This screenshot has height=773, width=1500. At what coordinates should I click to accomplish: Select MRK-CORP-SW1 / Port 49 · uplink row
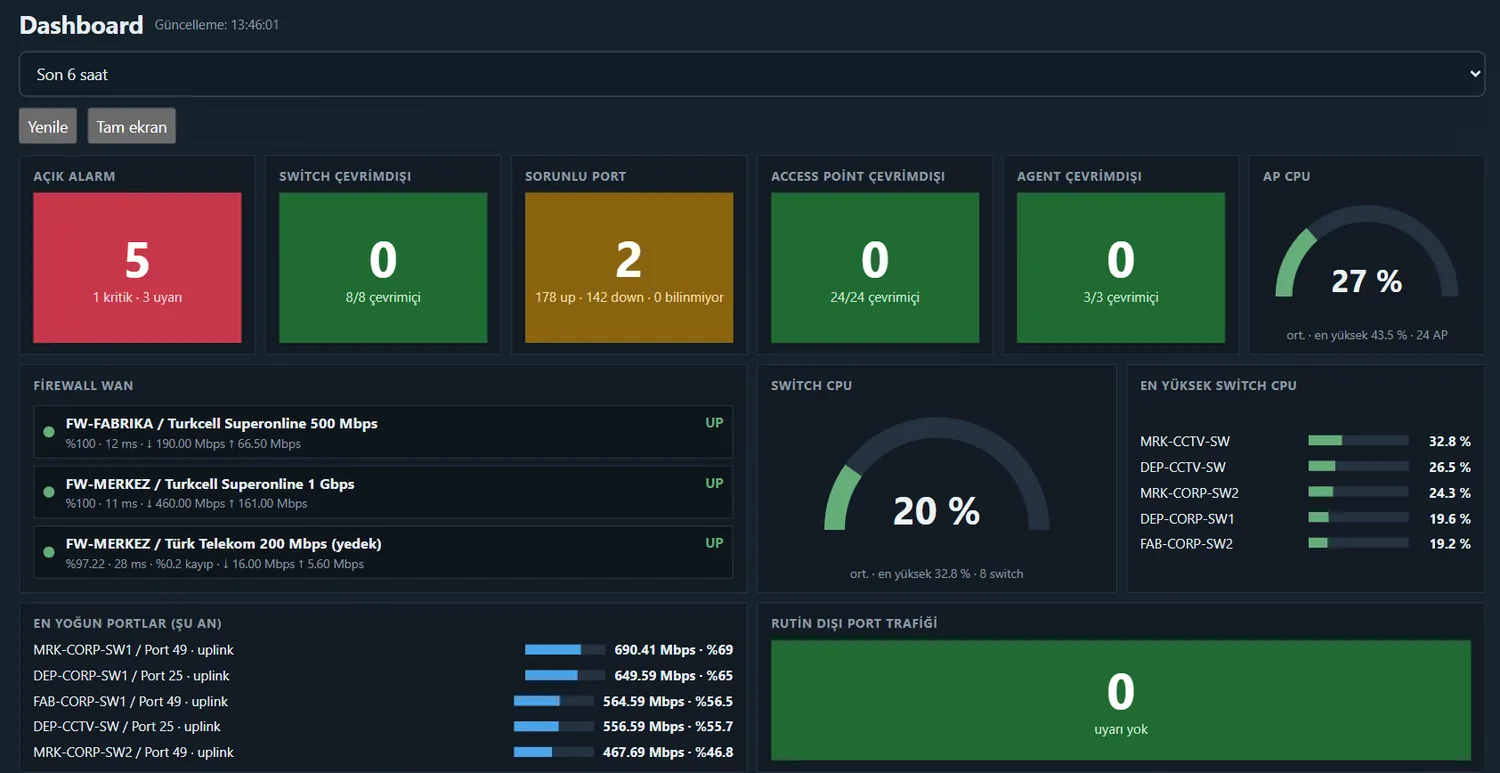pos(383,650)
